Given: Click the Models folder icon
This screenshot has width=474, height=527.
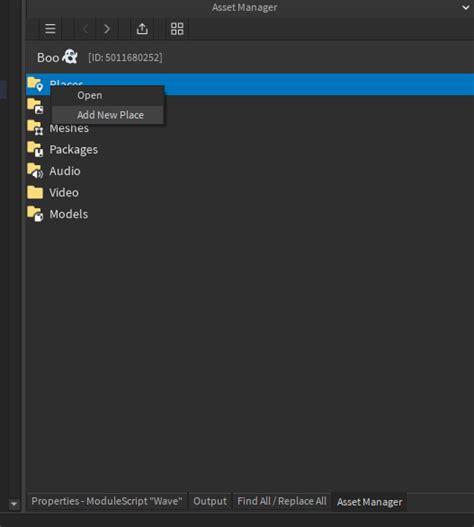Looking at the screenshot, I should point(35,214).
